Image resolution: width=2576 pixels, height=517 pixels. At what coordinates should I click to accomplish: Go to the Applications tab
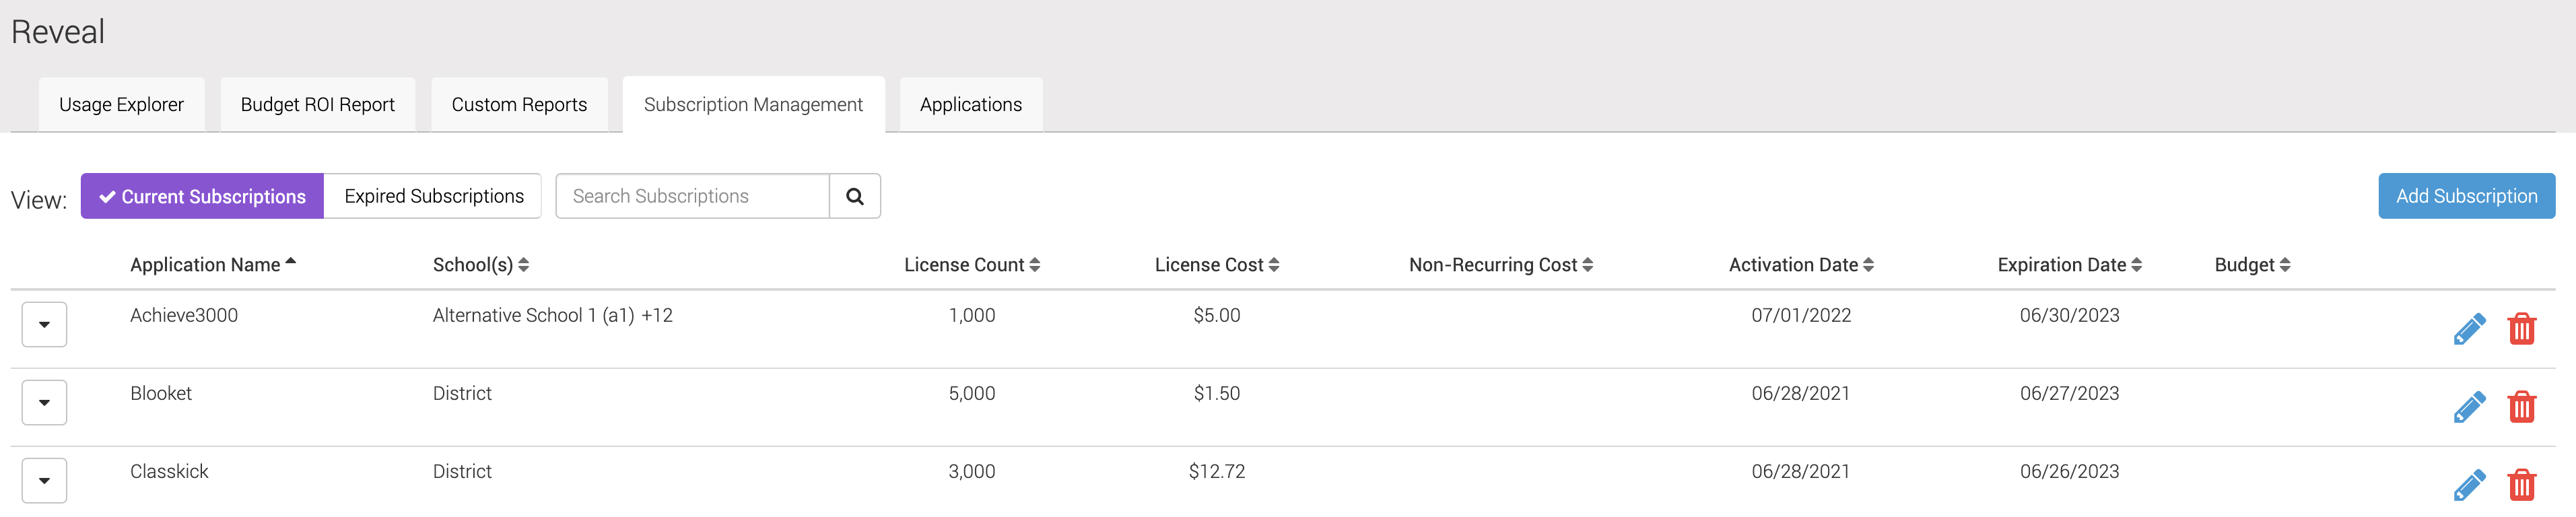click(x=971, y=105)
